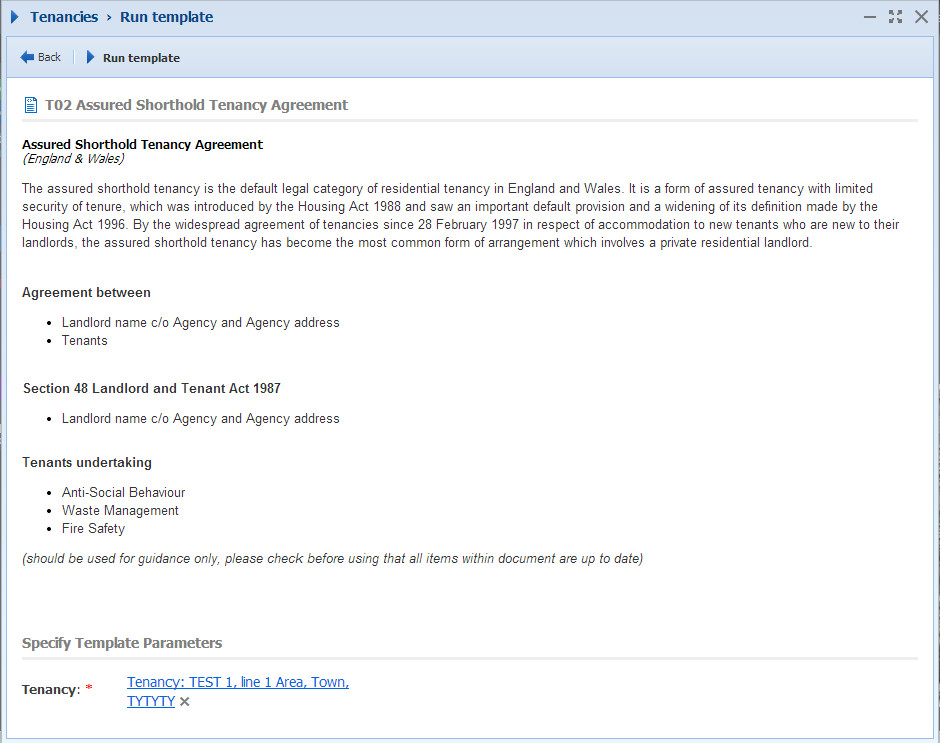Click the blue triangle icon before Tenancies
Viewport: 940px width, 743px height.
[15, 17]
